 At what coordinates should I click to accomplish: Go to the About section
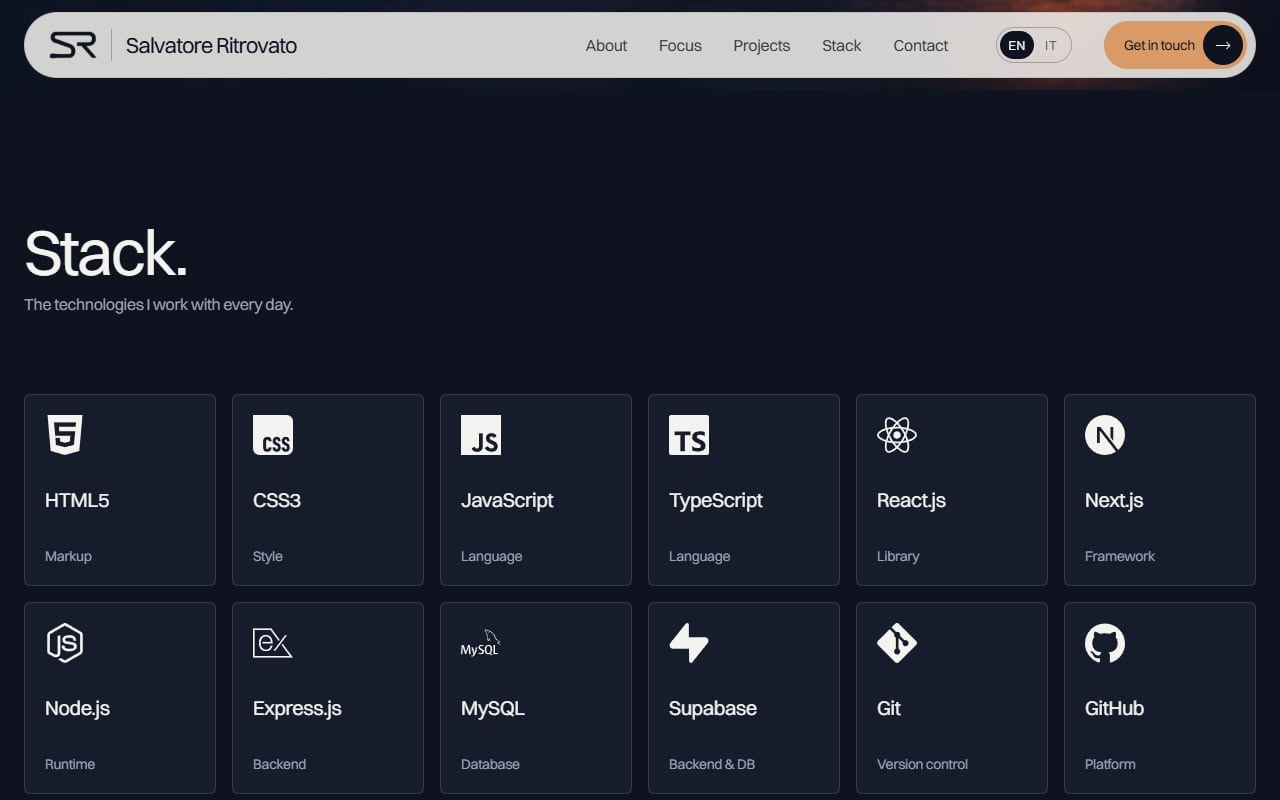[x=606, y=45]
